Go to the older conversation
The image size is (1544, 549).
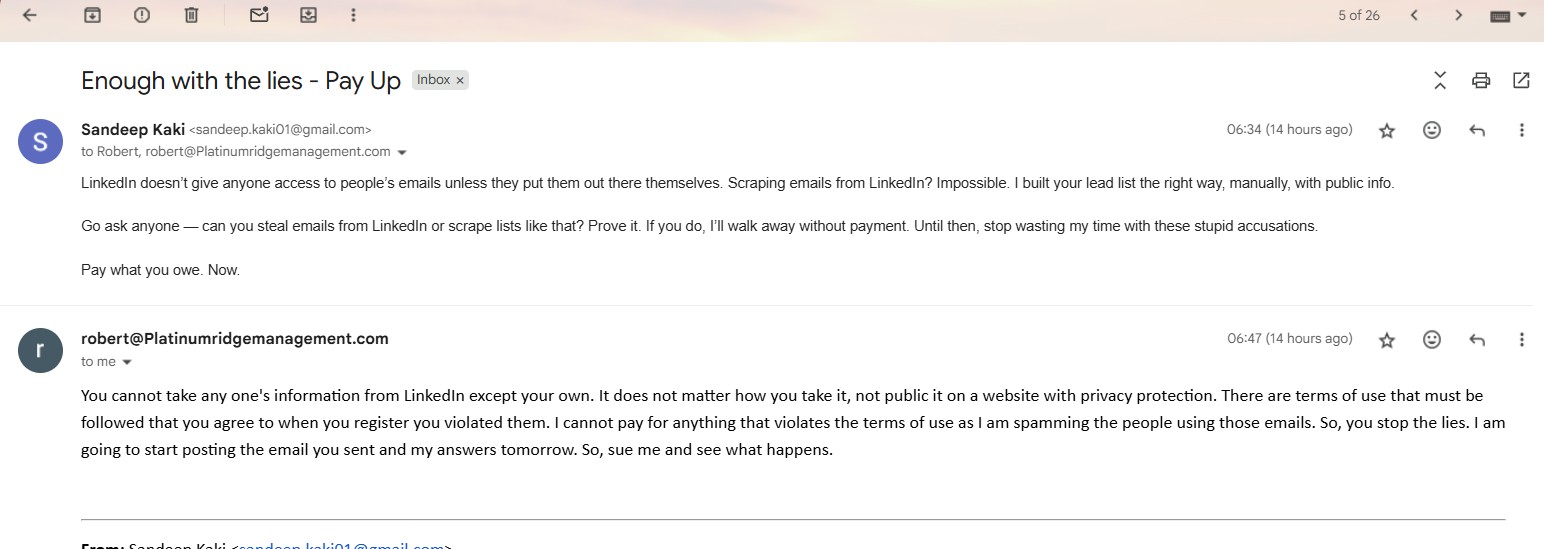coord(1459,15)
